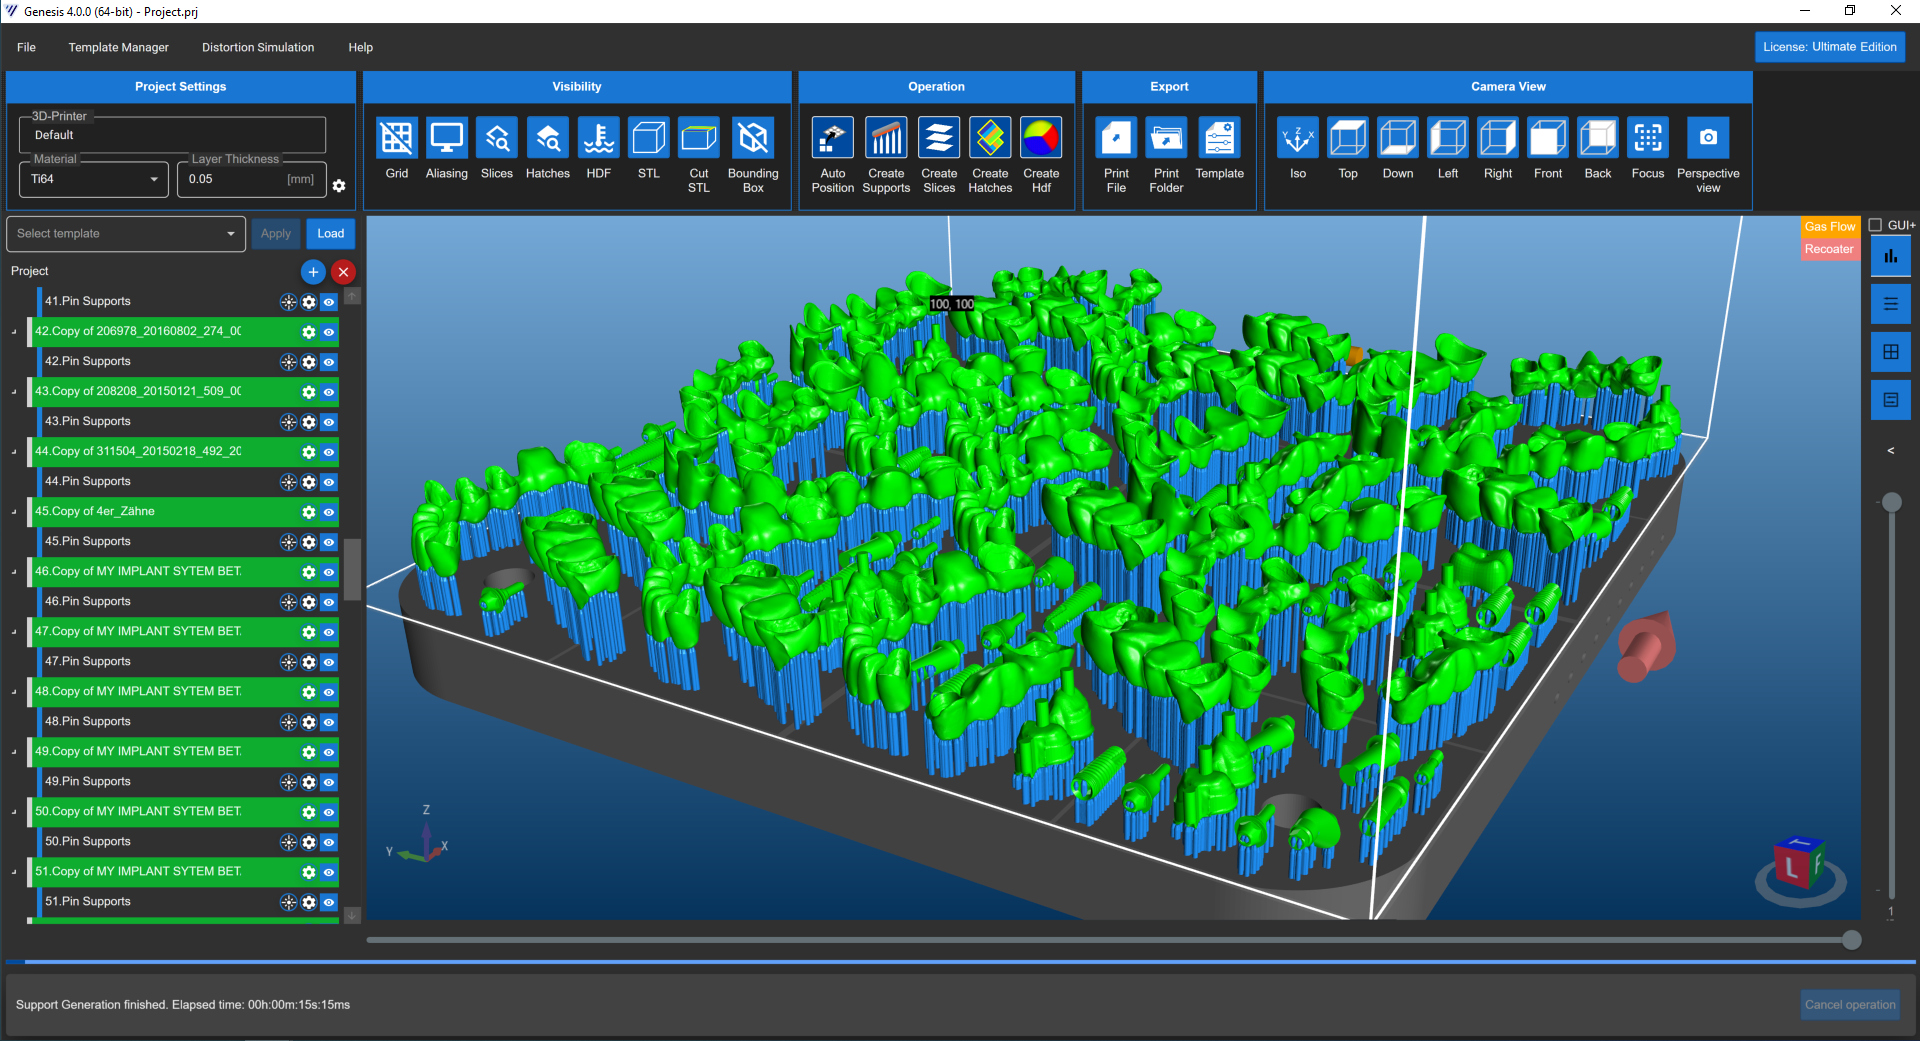Click the Gas Flow button
This screenshot has height=1041, width=1920.
pos(1829,227)
